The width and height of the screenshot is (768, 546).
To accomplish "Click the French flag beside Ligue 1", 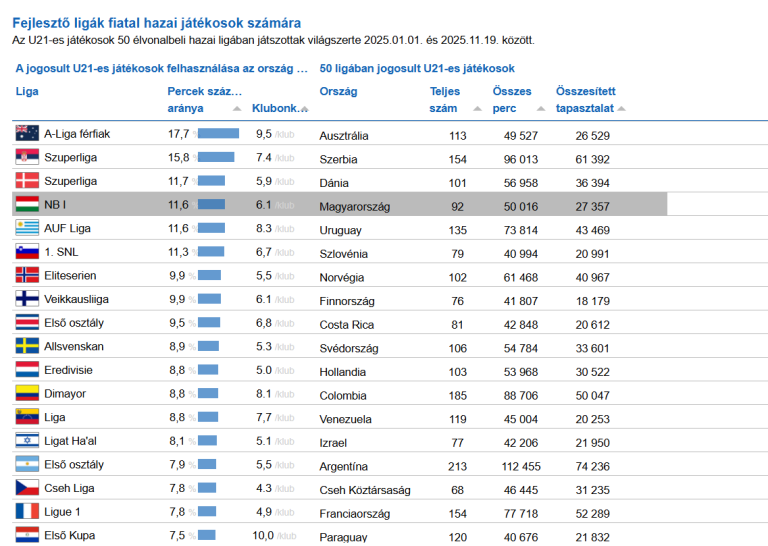I will pos(27,512).
